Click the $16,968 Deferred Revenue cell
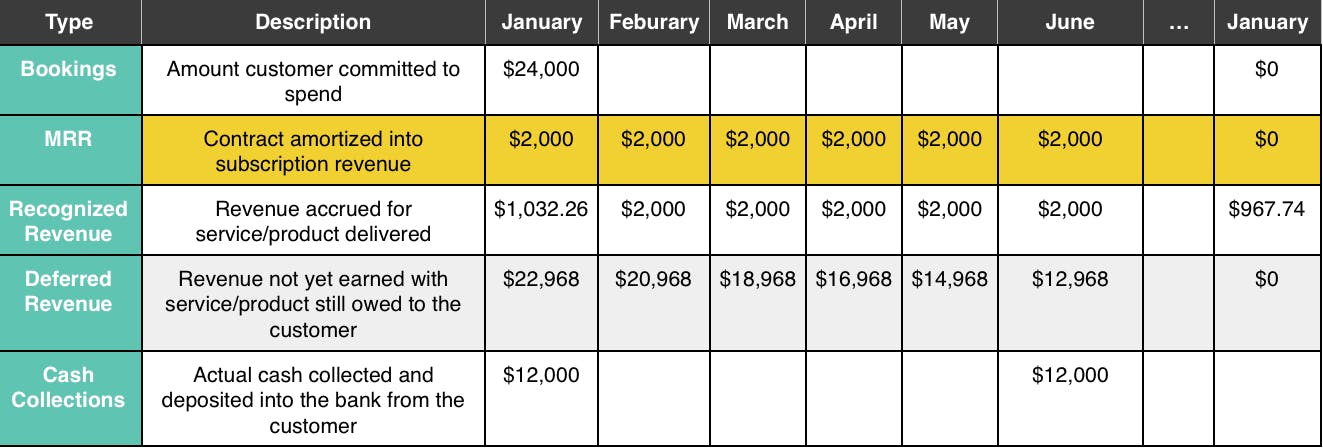This screenshot has width=1323, height=448. [854, 279]
